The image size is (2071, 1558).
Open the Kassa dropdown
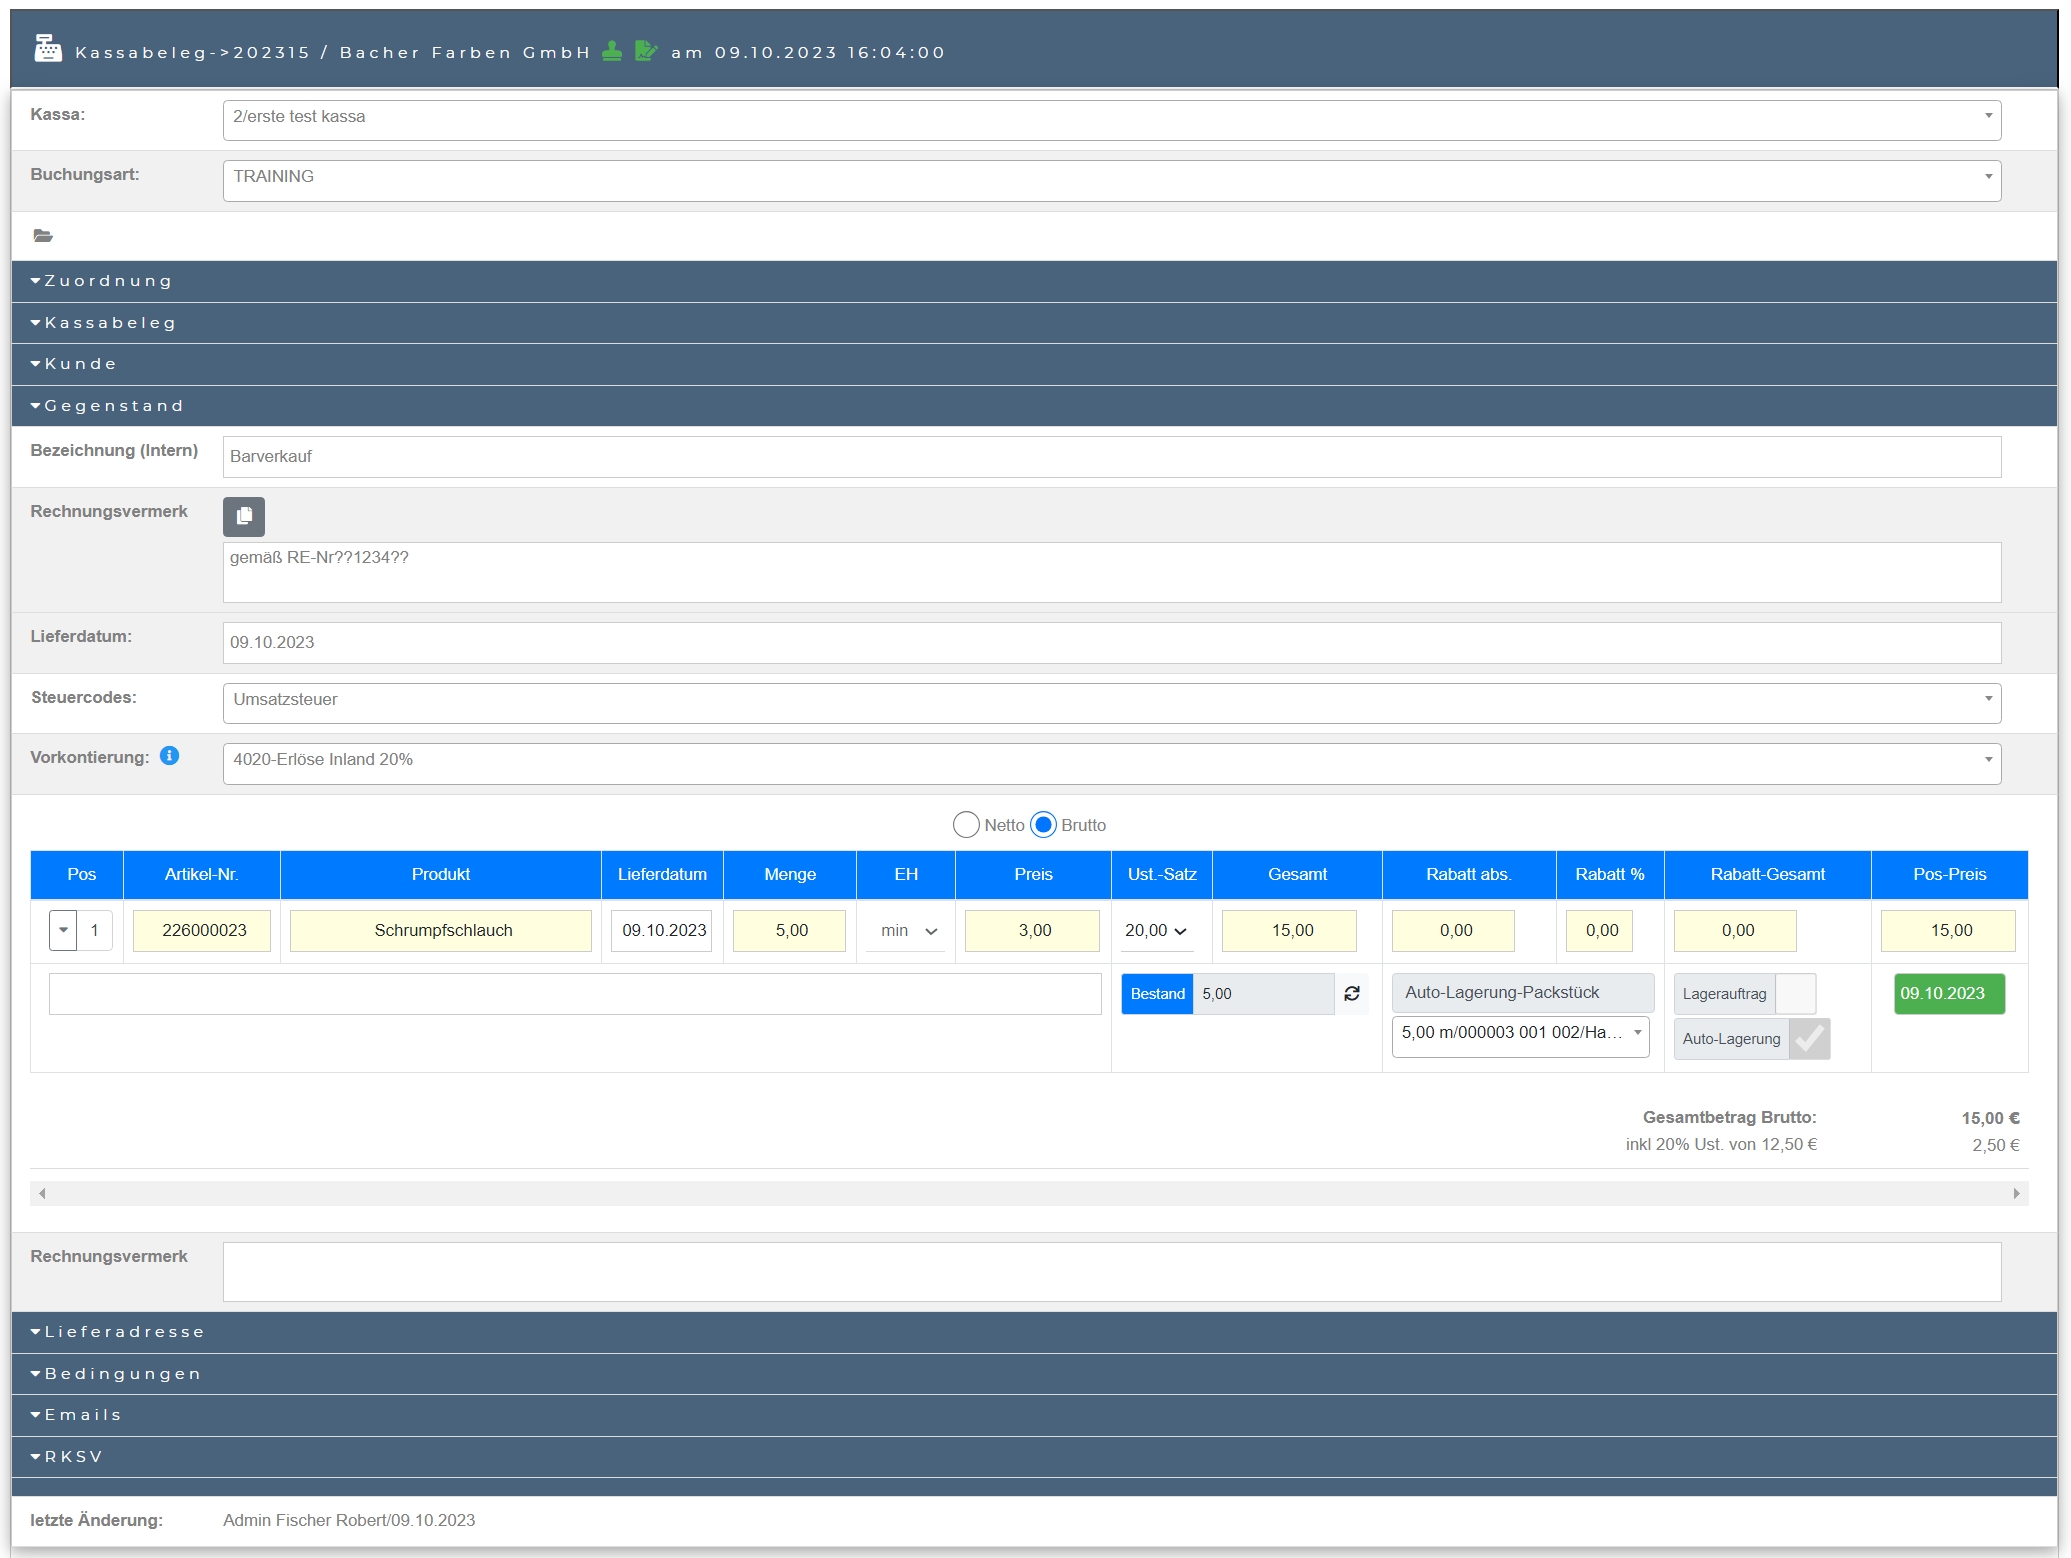pyautogui.click(x=1111, y=120)
